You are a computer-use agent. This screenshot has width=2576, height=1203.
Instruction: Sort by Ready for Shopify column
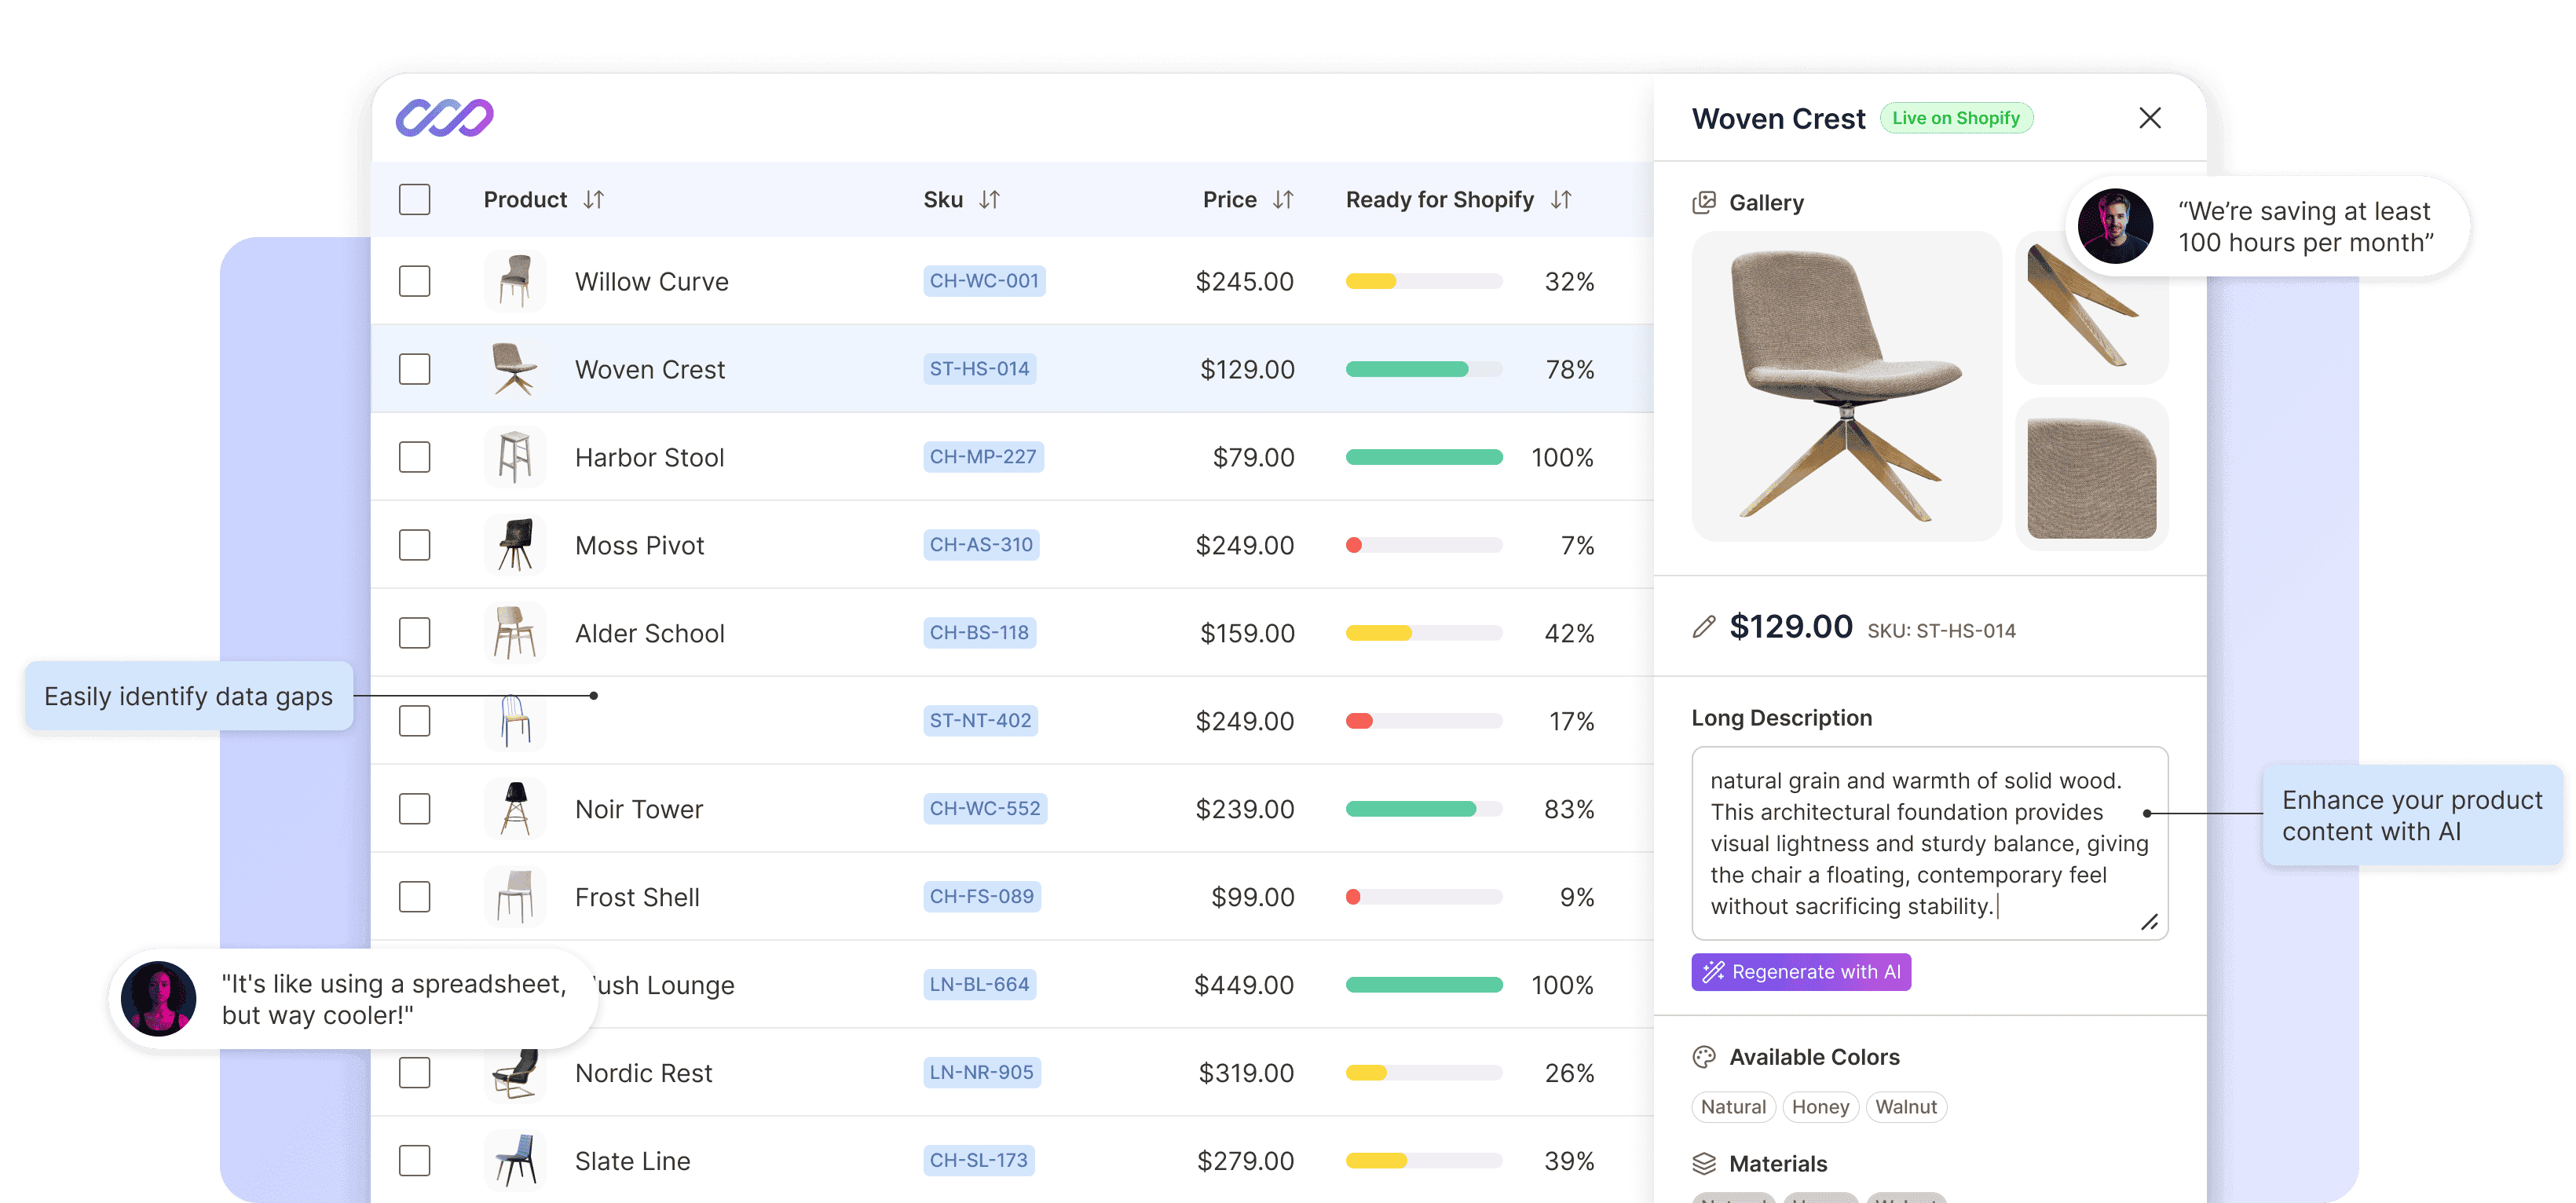click(1561, 200)
